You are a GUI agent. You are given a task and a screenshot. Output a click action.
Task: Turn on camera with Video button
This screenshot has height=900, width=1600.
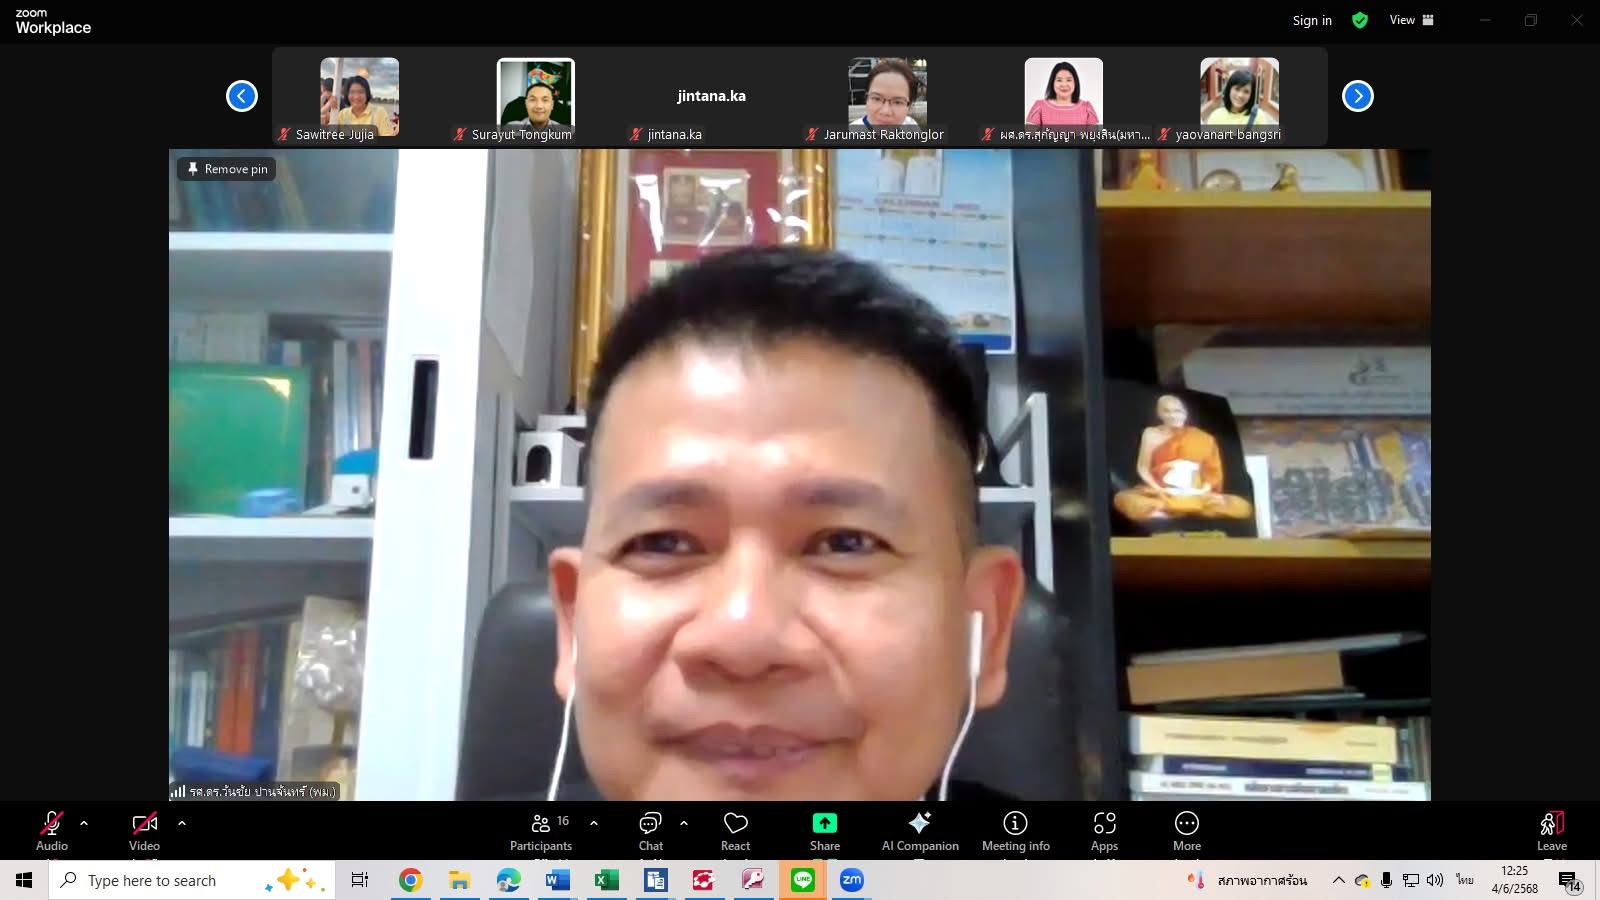[145, 830]
